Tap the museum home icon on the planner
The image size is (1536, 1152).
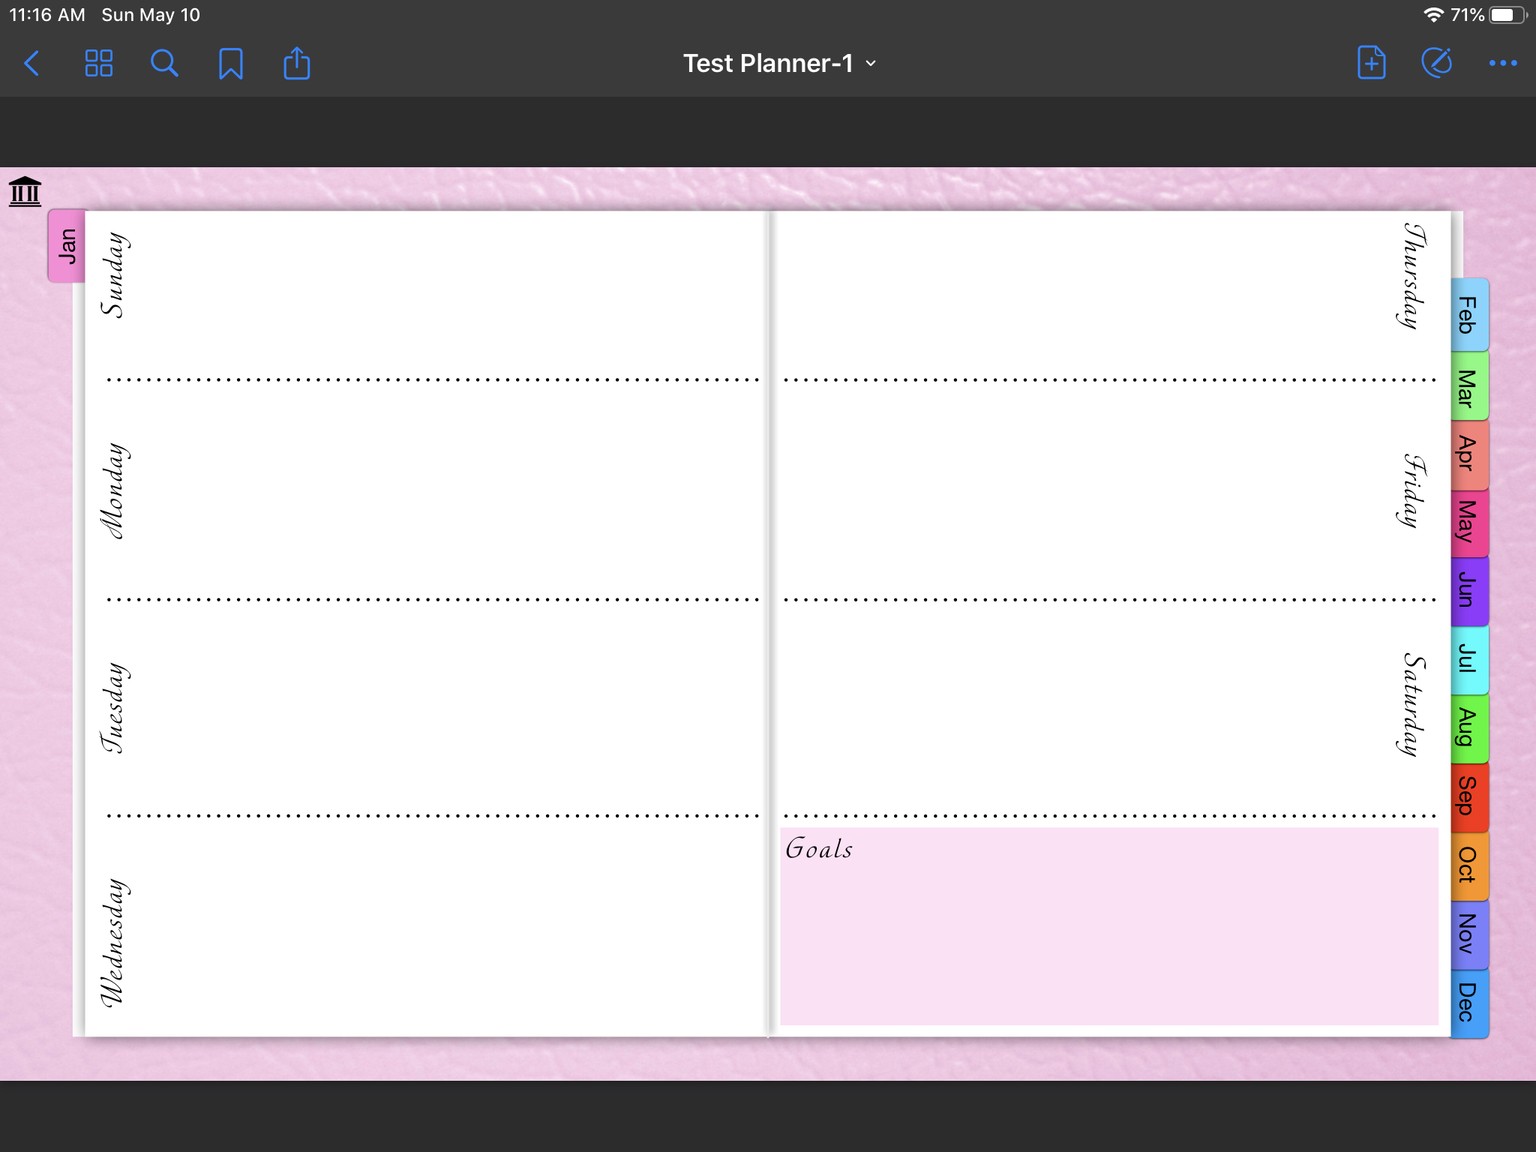coord(25,191)
